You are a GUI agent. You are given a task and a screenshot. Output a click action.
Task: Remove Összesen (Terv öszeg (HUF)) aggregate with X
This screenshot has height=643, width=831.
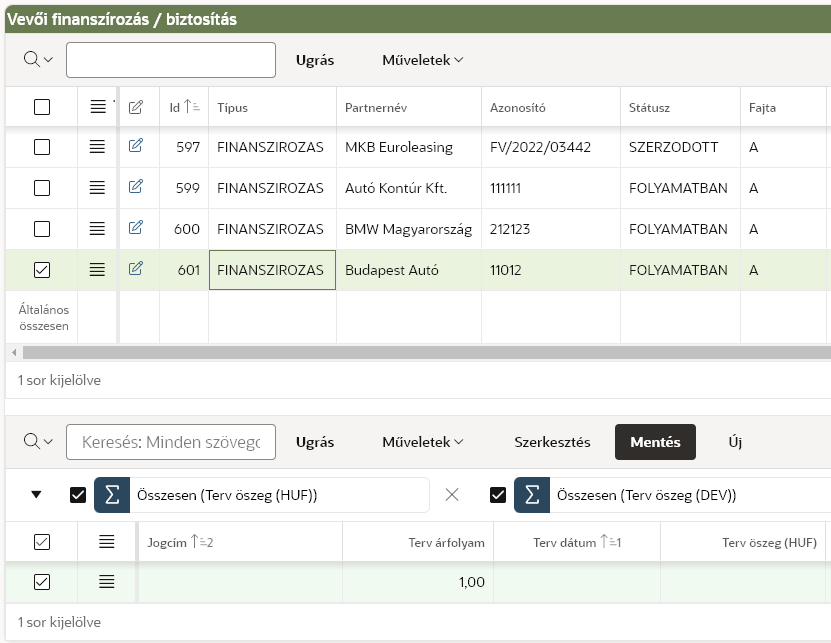pyautogui.click(x=452, y=494)
